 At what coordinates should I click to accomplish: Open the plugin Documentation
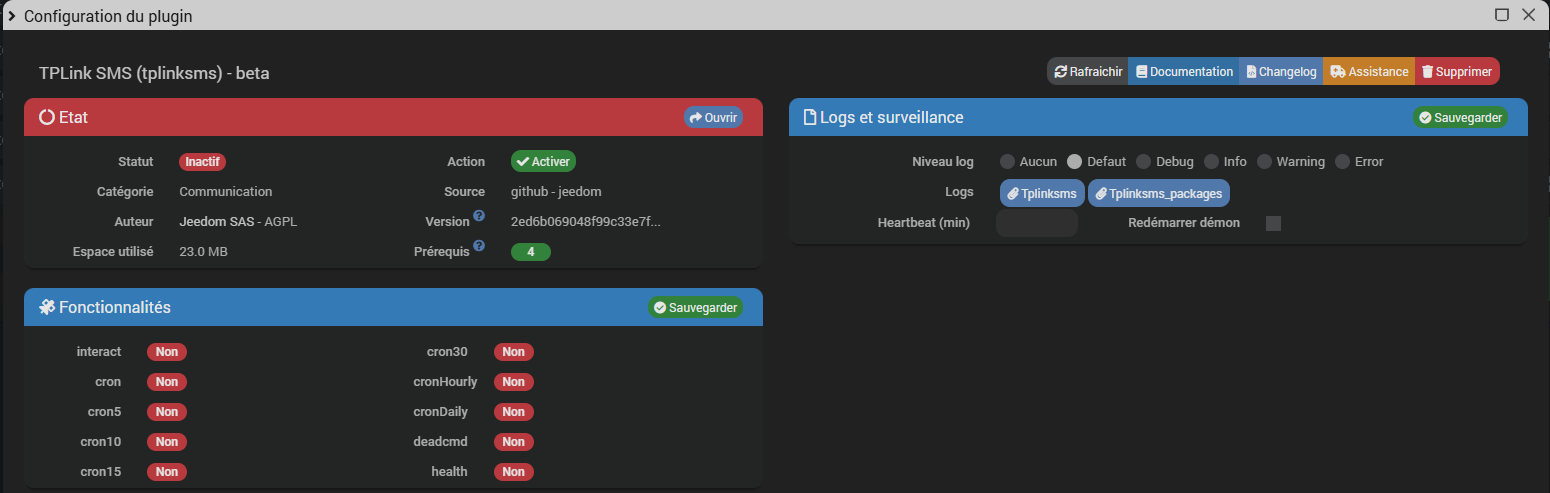(x=1184, y=72)
